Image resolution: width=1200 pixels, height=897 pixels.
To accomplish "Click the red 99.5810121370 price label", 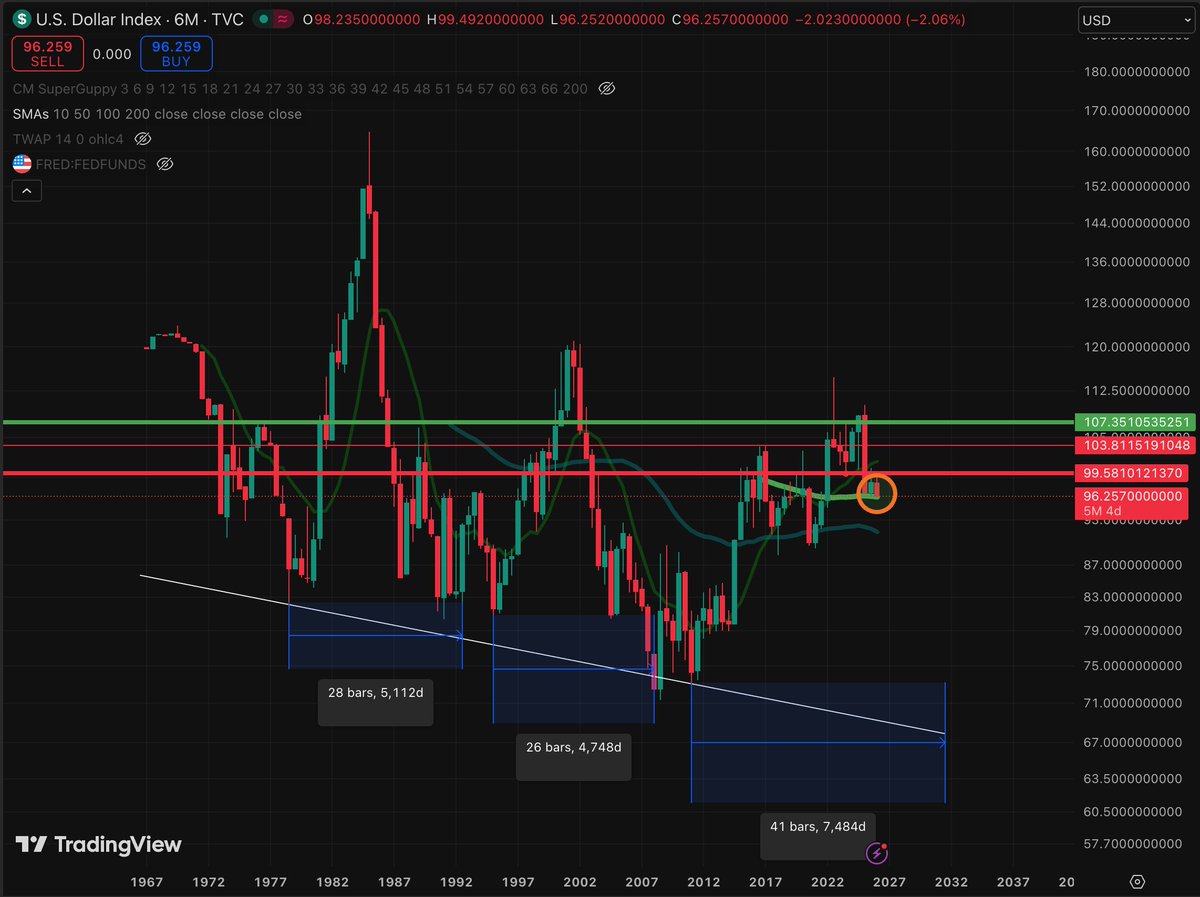I will coord(1132,473).
